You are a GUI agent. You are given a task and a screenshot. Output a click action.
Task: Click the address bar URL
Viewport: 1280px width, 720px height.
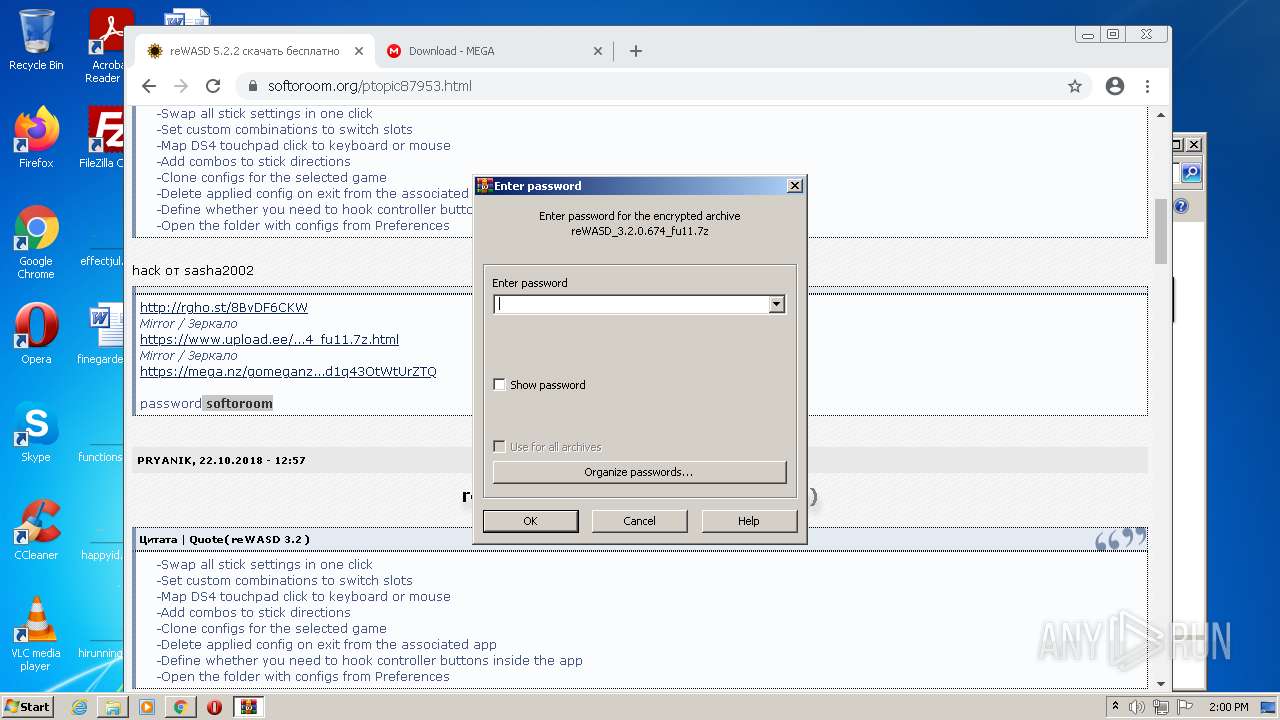370,86
